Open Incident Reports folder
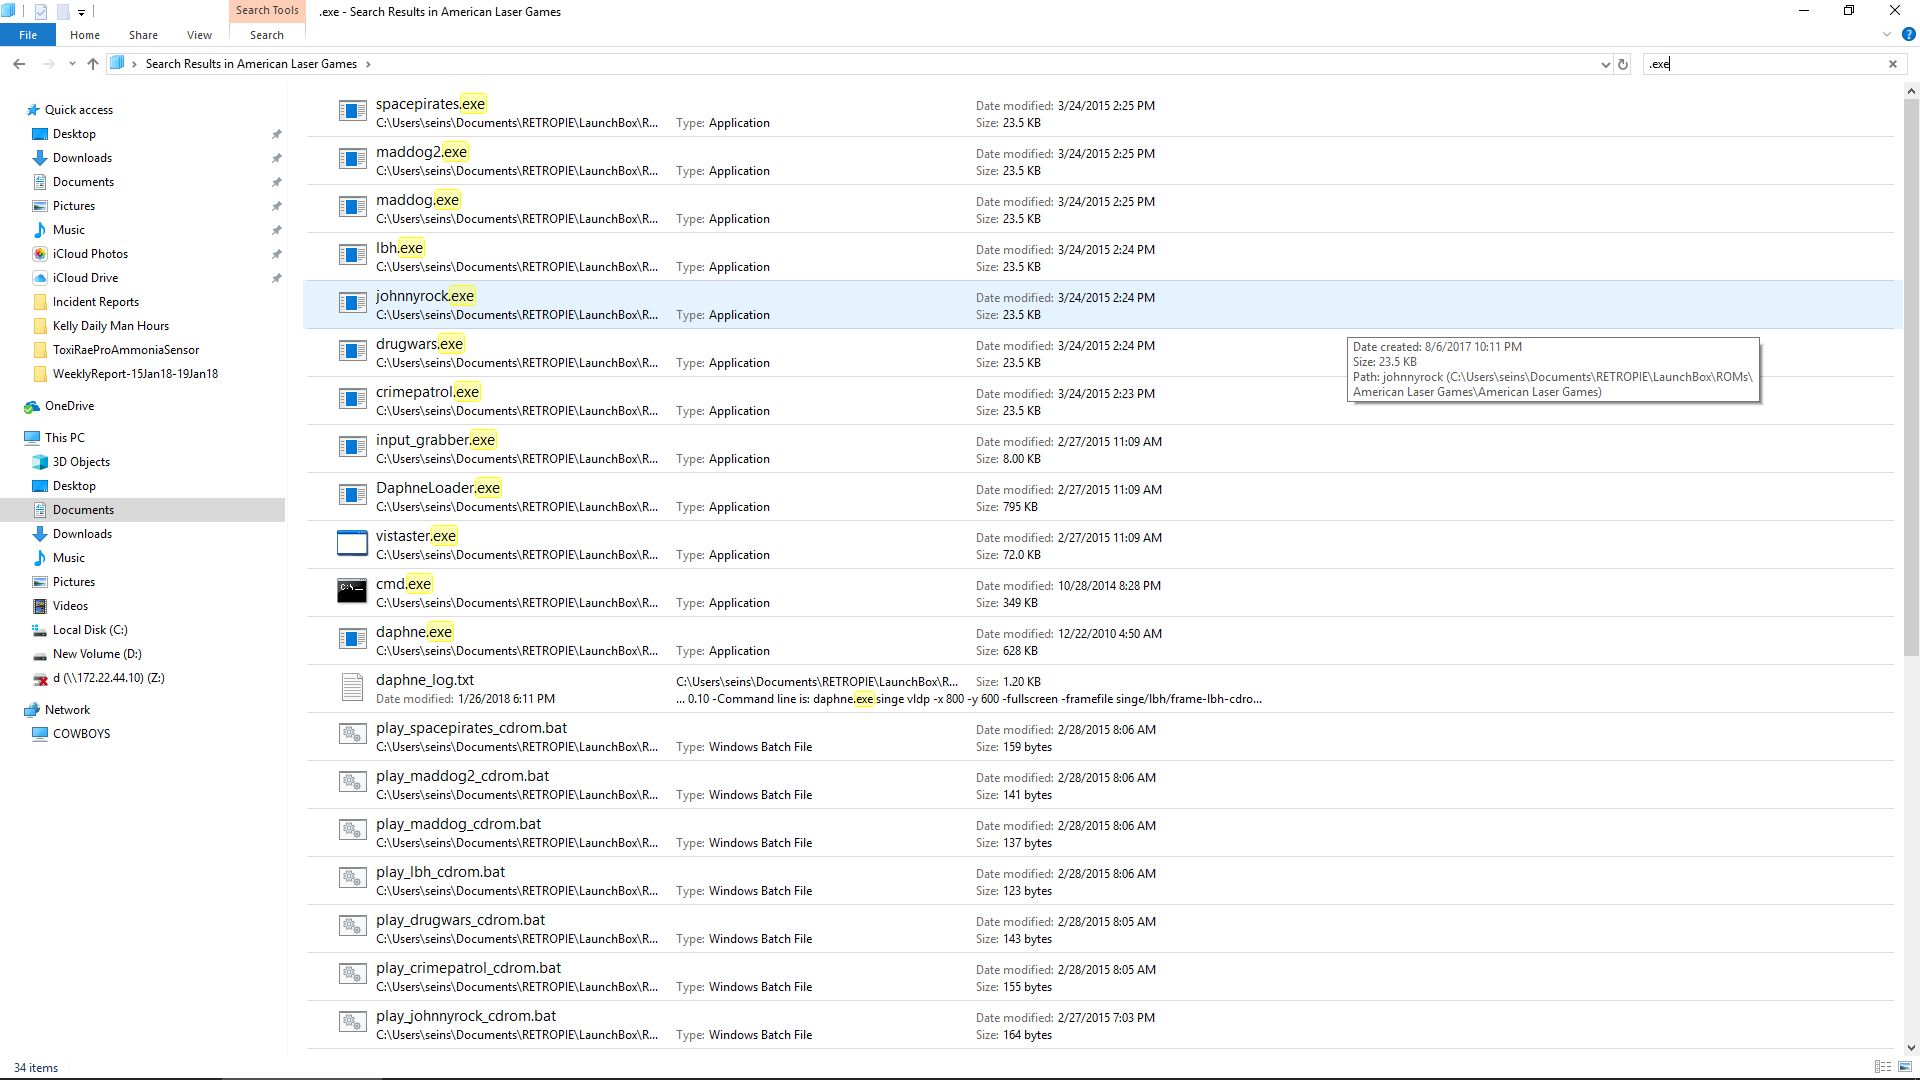This screenshot has width=1920, height=1080. 95,302
